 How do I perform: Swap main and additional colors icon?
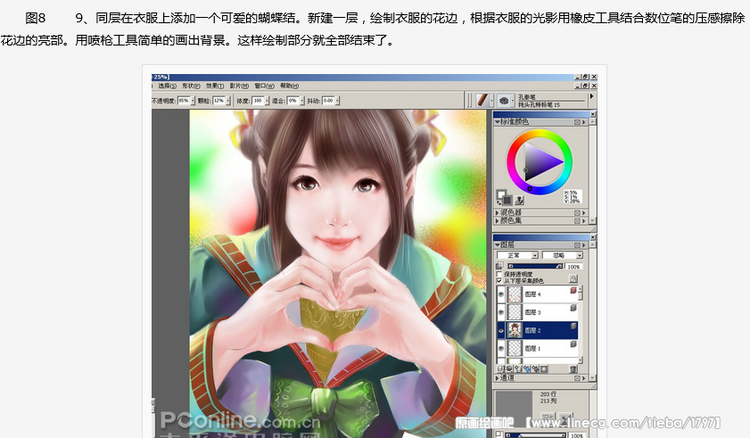(x=499, y=202)
